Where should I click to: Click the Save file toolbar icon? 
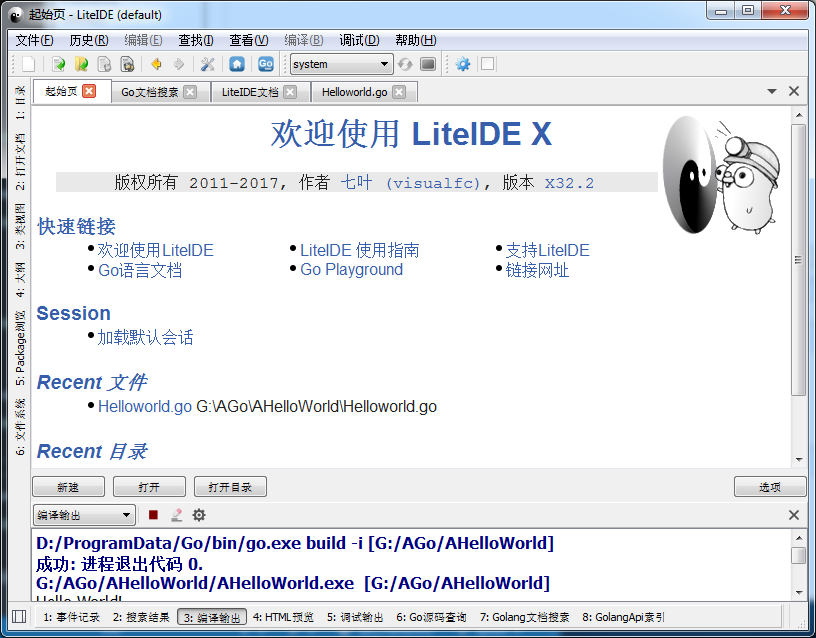pos(104,64)
